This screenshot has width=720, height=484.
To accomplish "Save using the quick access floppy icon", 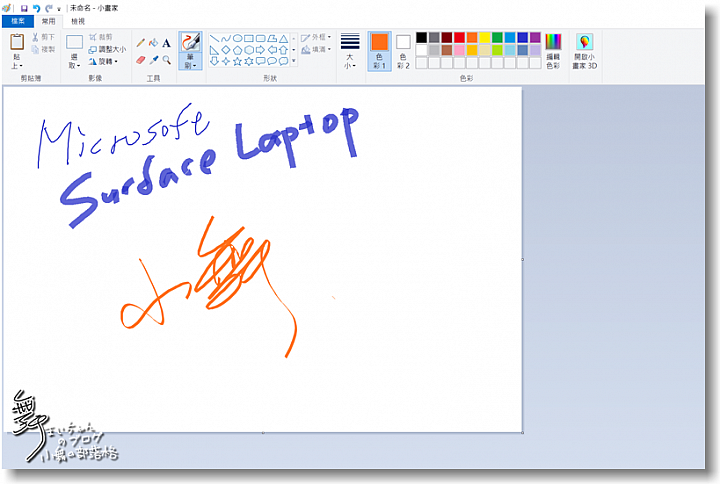I will [24, 8].
